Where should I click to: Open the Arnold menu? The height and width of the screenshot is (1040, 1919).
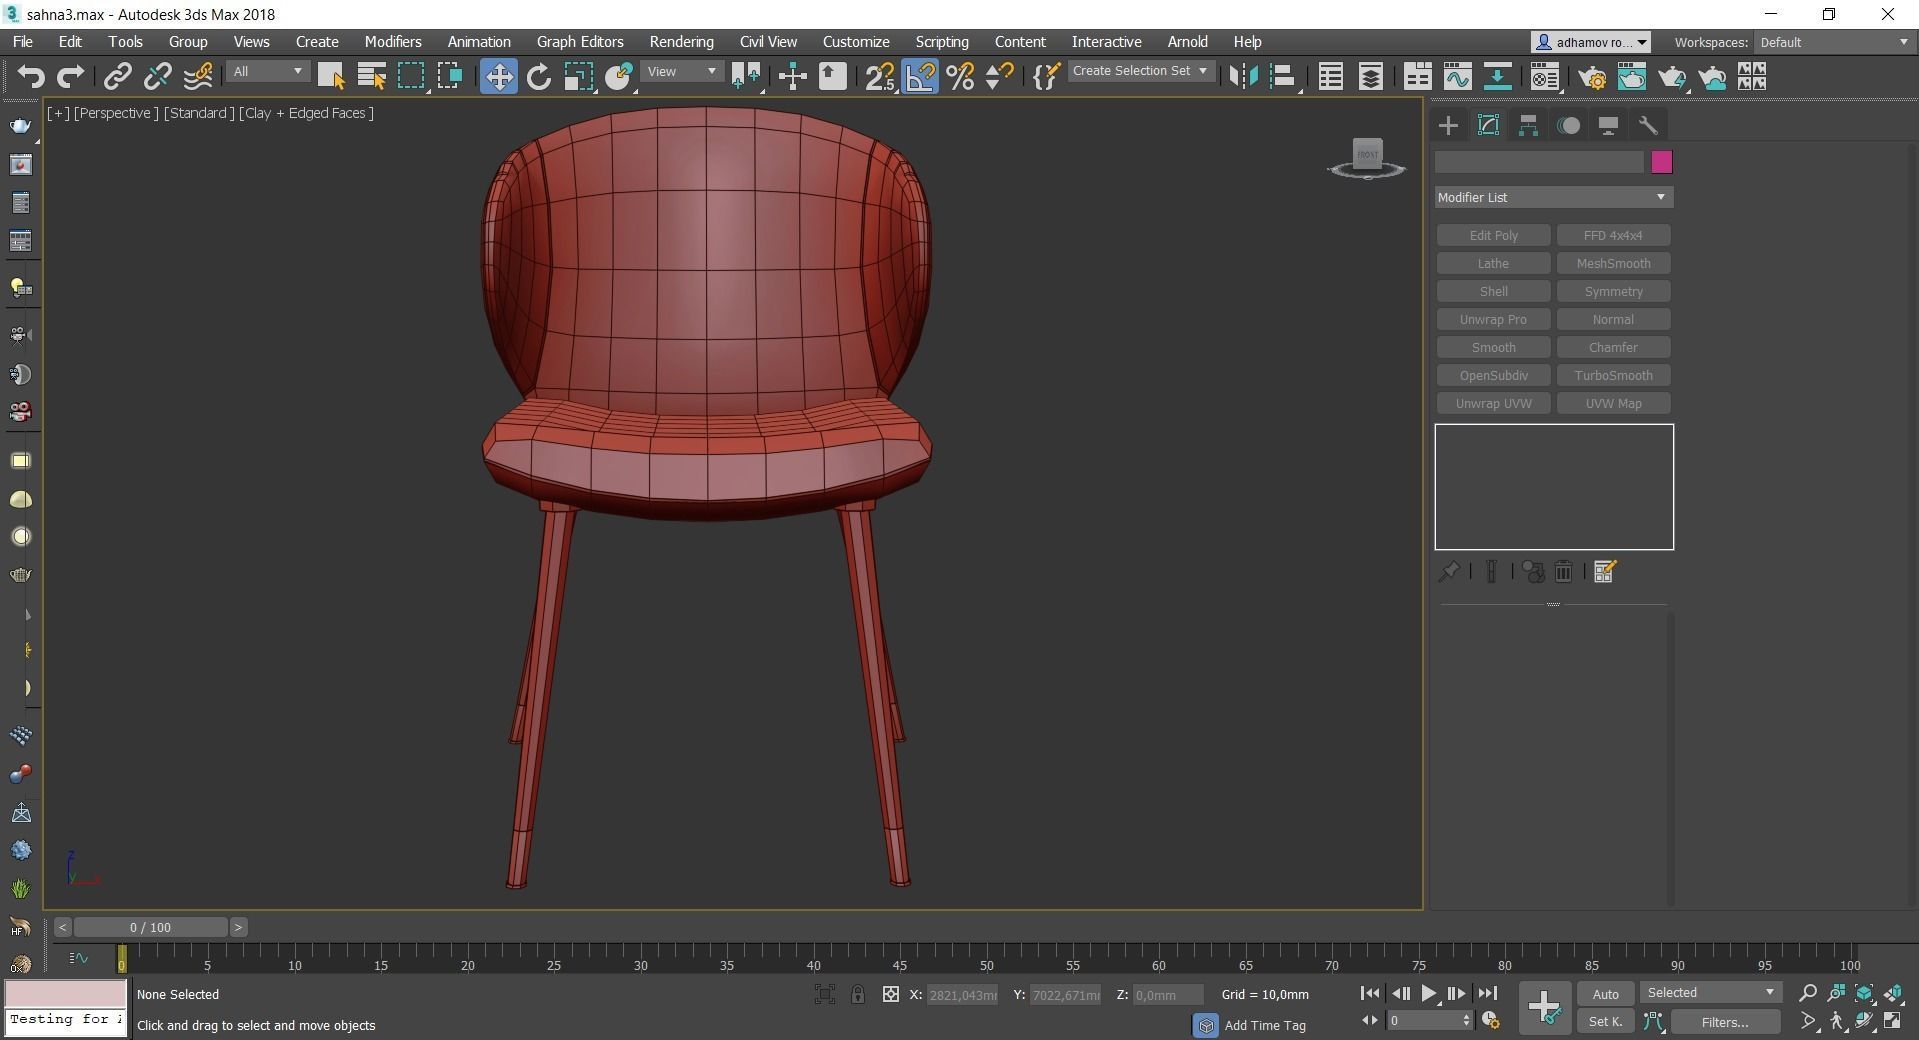1187,42
